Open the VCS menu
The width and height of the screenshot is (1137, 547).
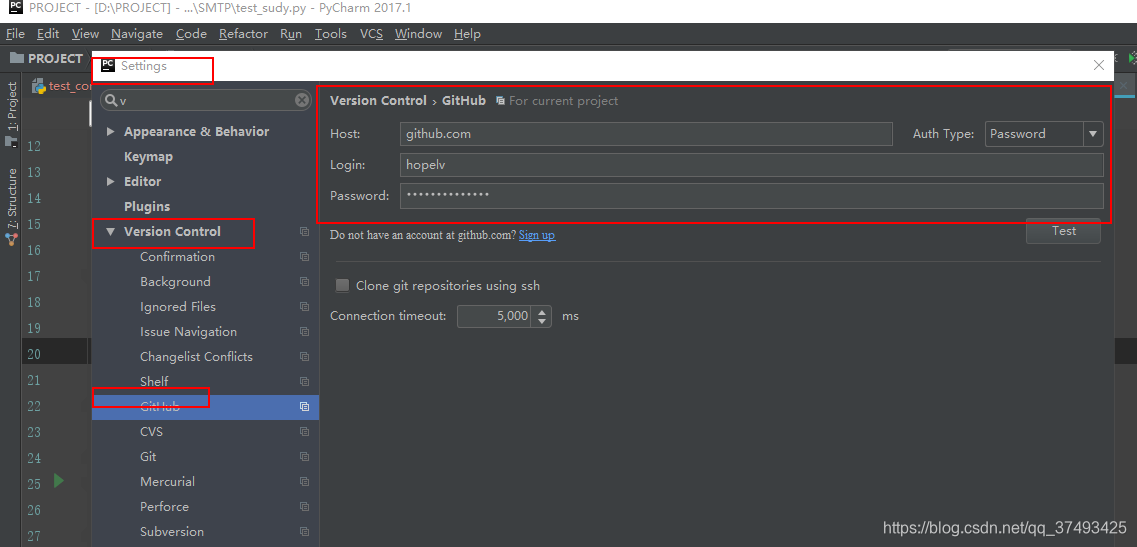click(371, 33)
